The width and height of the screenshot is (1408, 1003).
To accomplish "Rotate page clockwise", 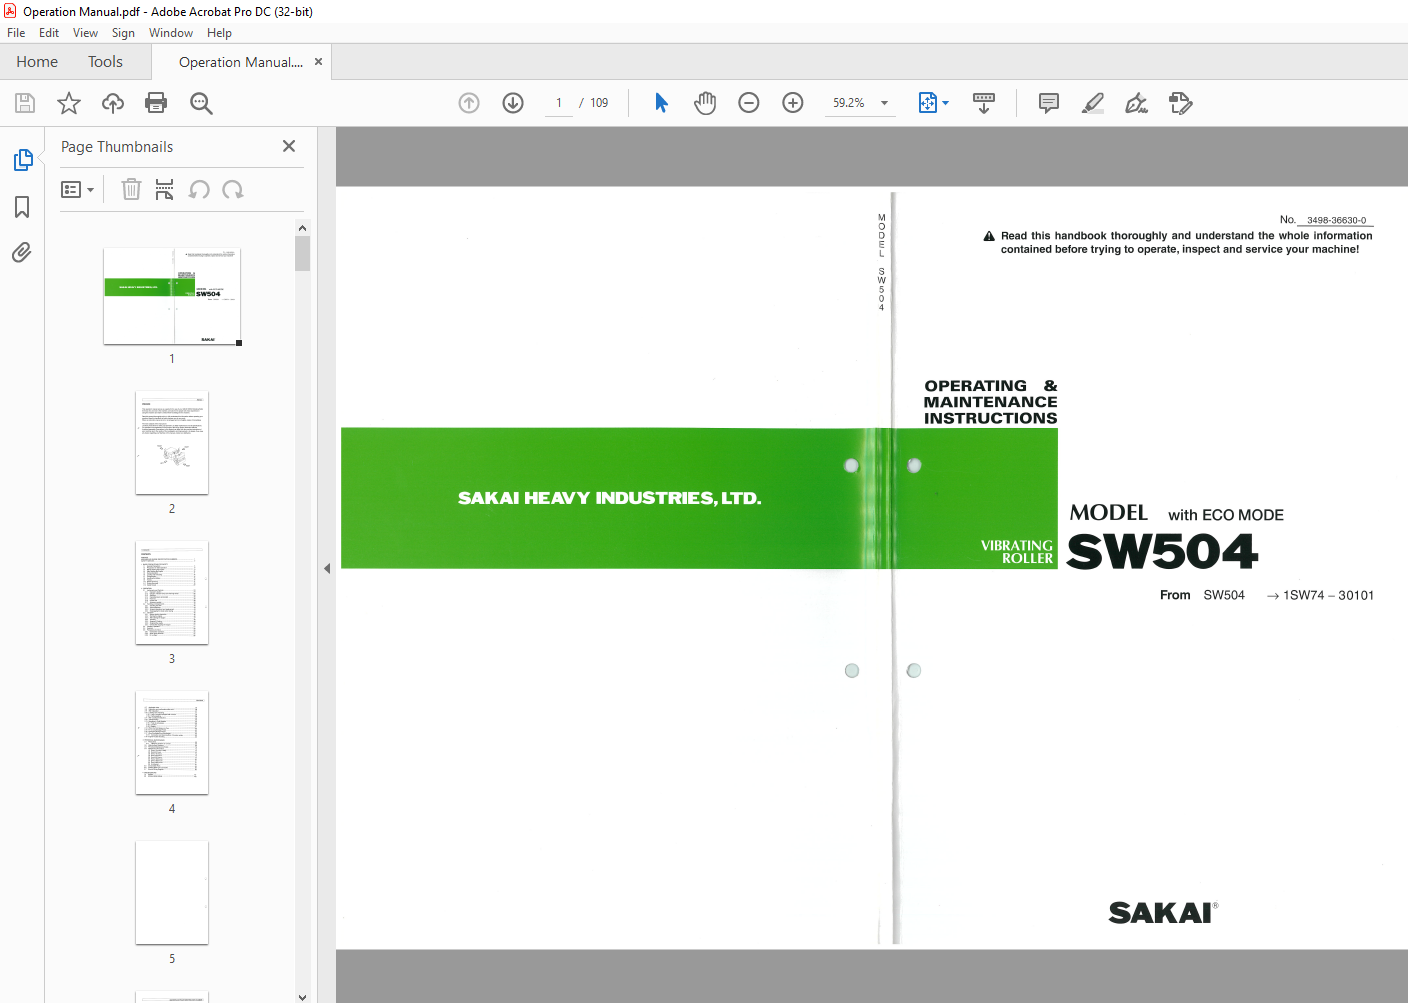I will (233, 189).
